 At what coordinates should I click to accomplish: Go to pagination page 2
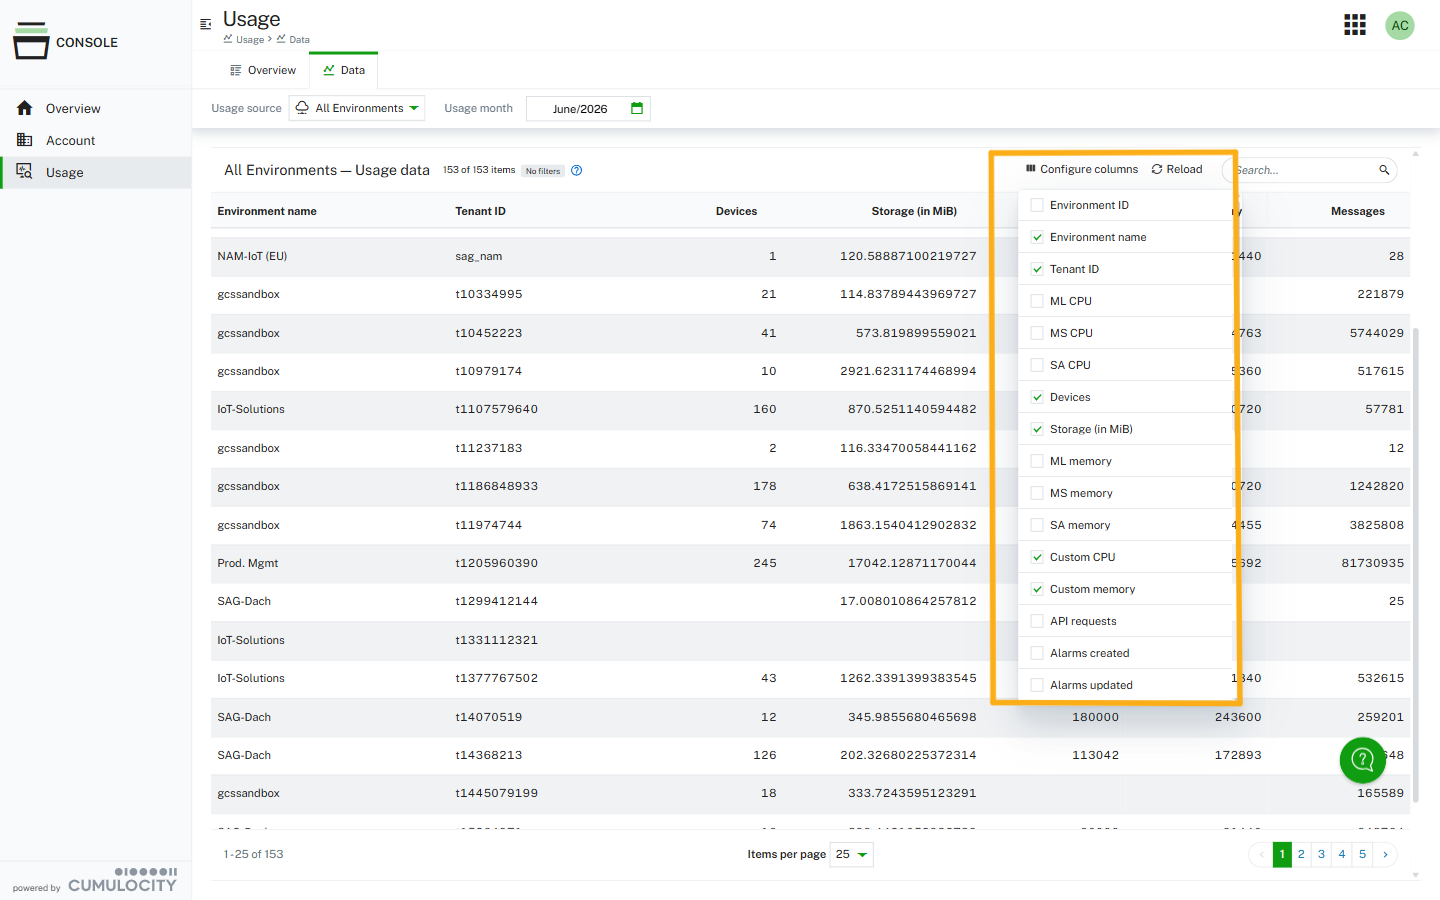pyautogui.click(x=1301, y=854)
